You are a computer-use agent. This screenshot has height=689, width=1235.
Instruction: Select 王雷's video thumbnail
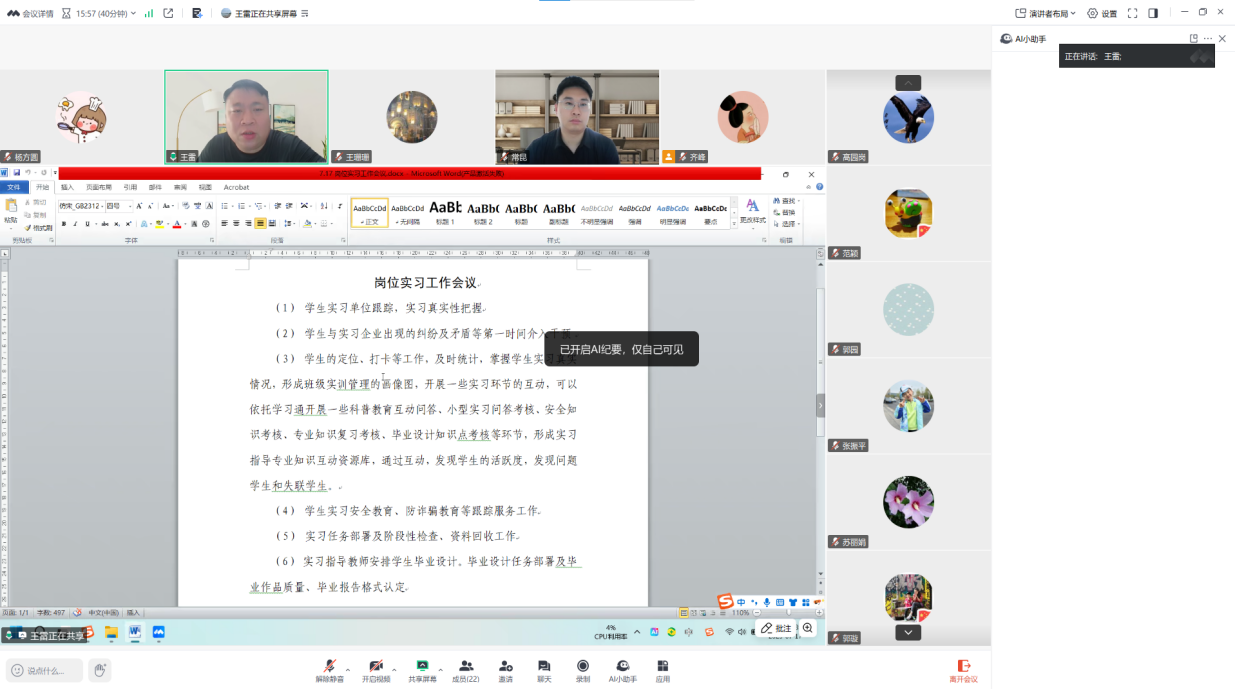pyautogui.click(x=246, y=117)
